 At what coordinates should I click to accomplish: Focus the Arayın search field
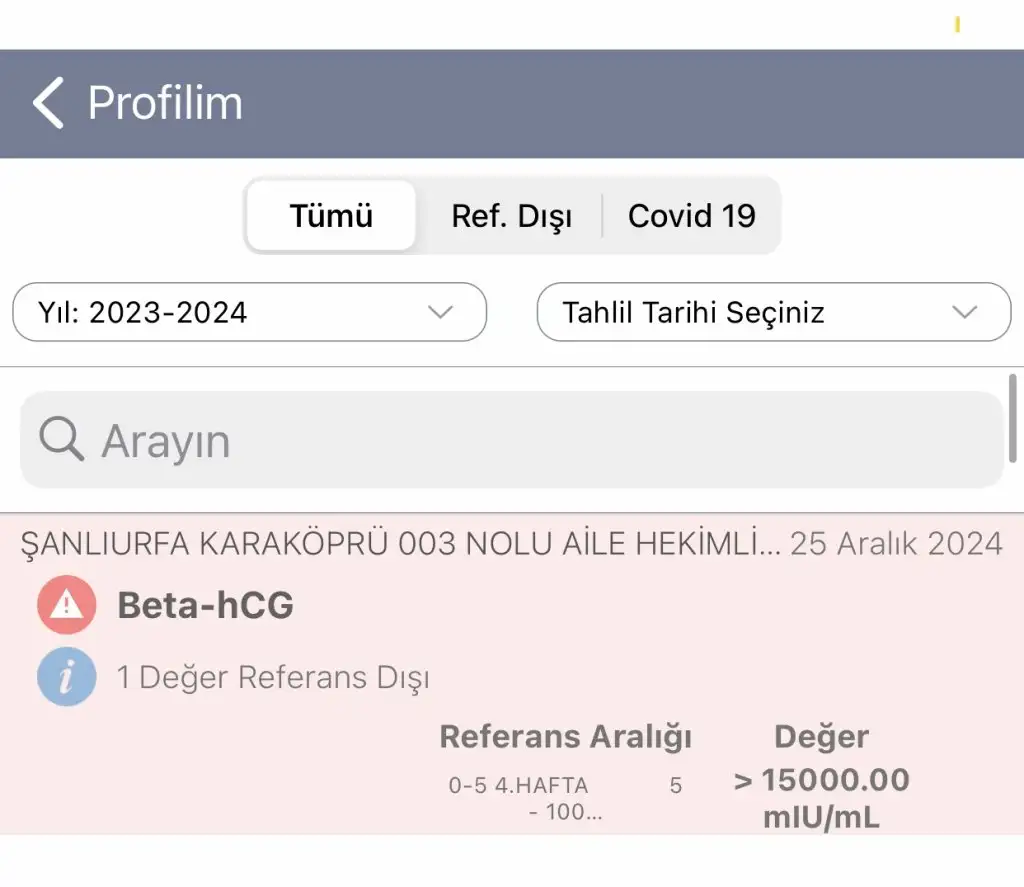tap(511, 440)
